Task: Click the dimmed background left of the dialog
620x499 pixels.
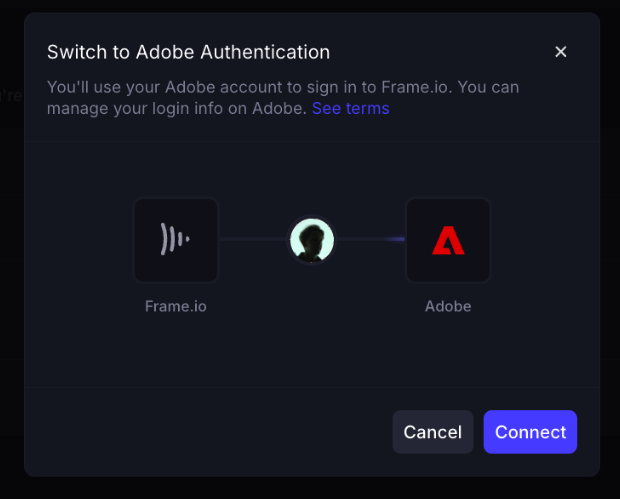Action: [11, 250]
